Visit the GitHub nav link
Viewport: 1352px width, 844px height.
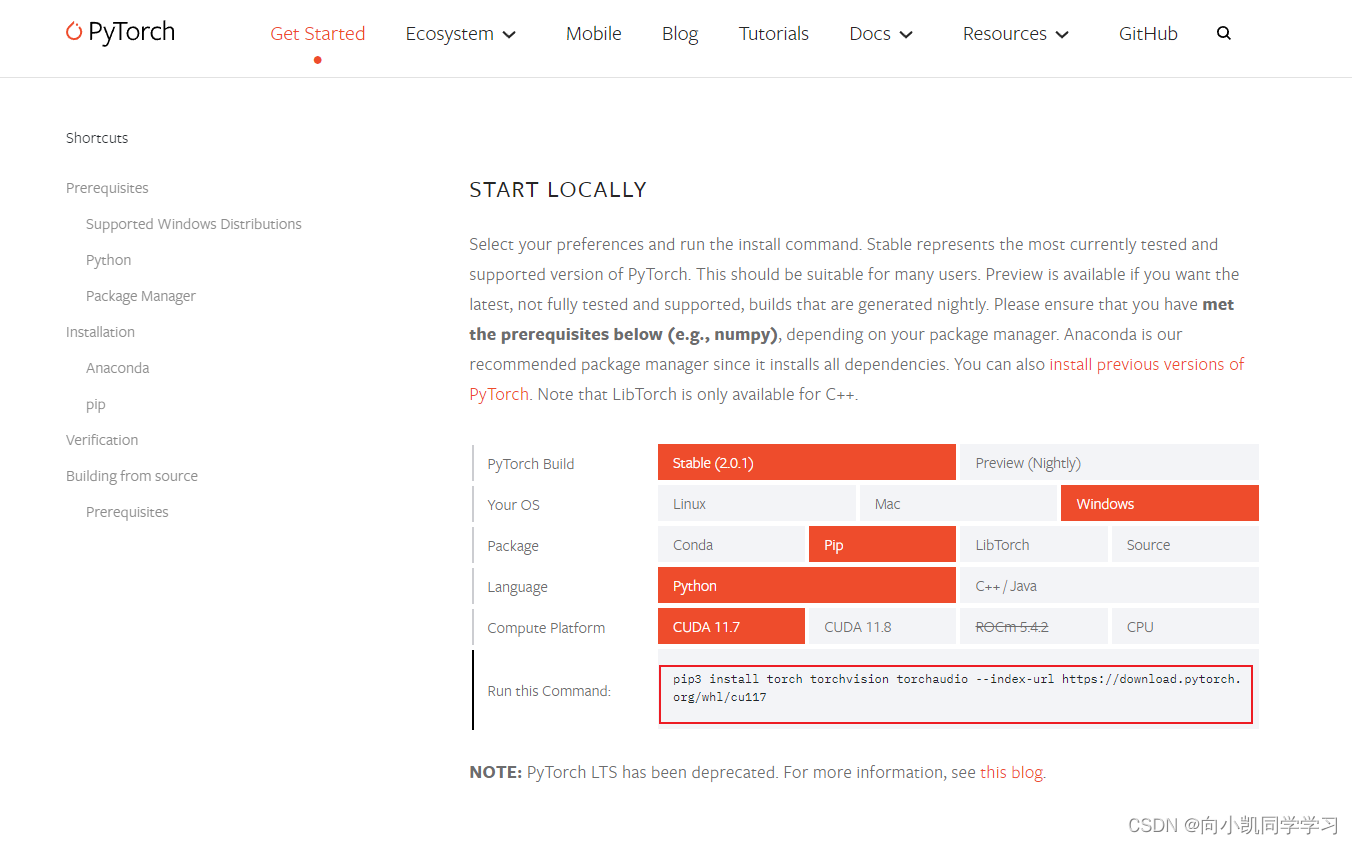click(x=1148, y=34)
